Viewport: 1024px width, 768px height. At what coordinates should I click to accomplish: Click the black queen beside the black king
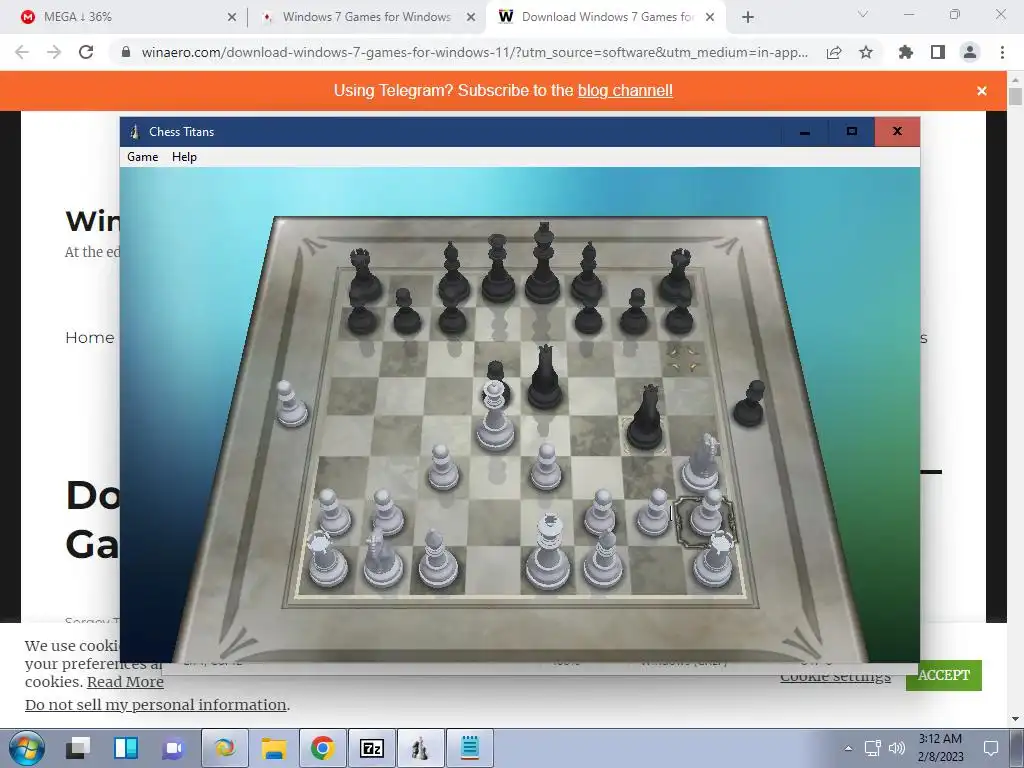[498, 269]
